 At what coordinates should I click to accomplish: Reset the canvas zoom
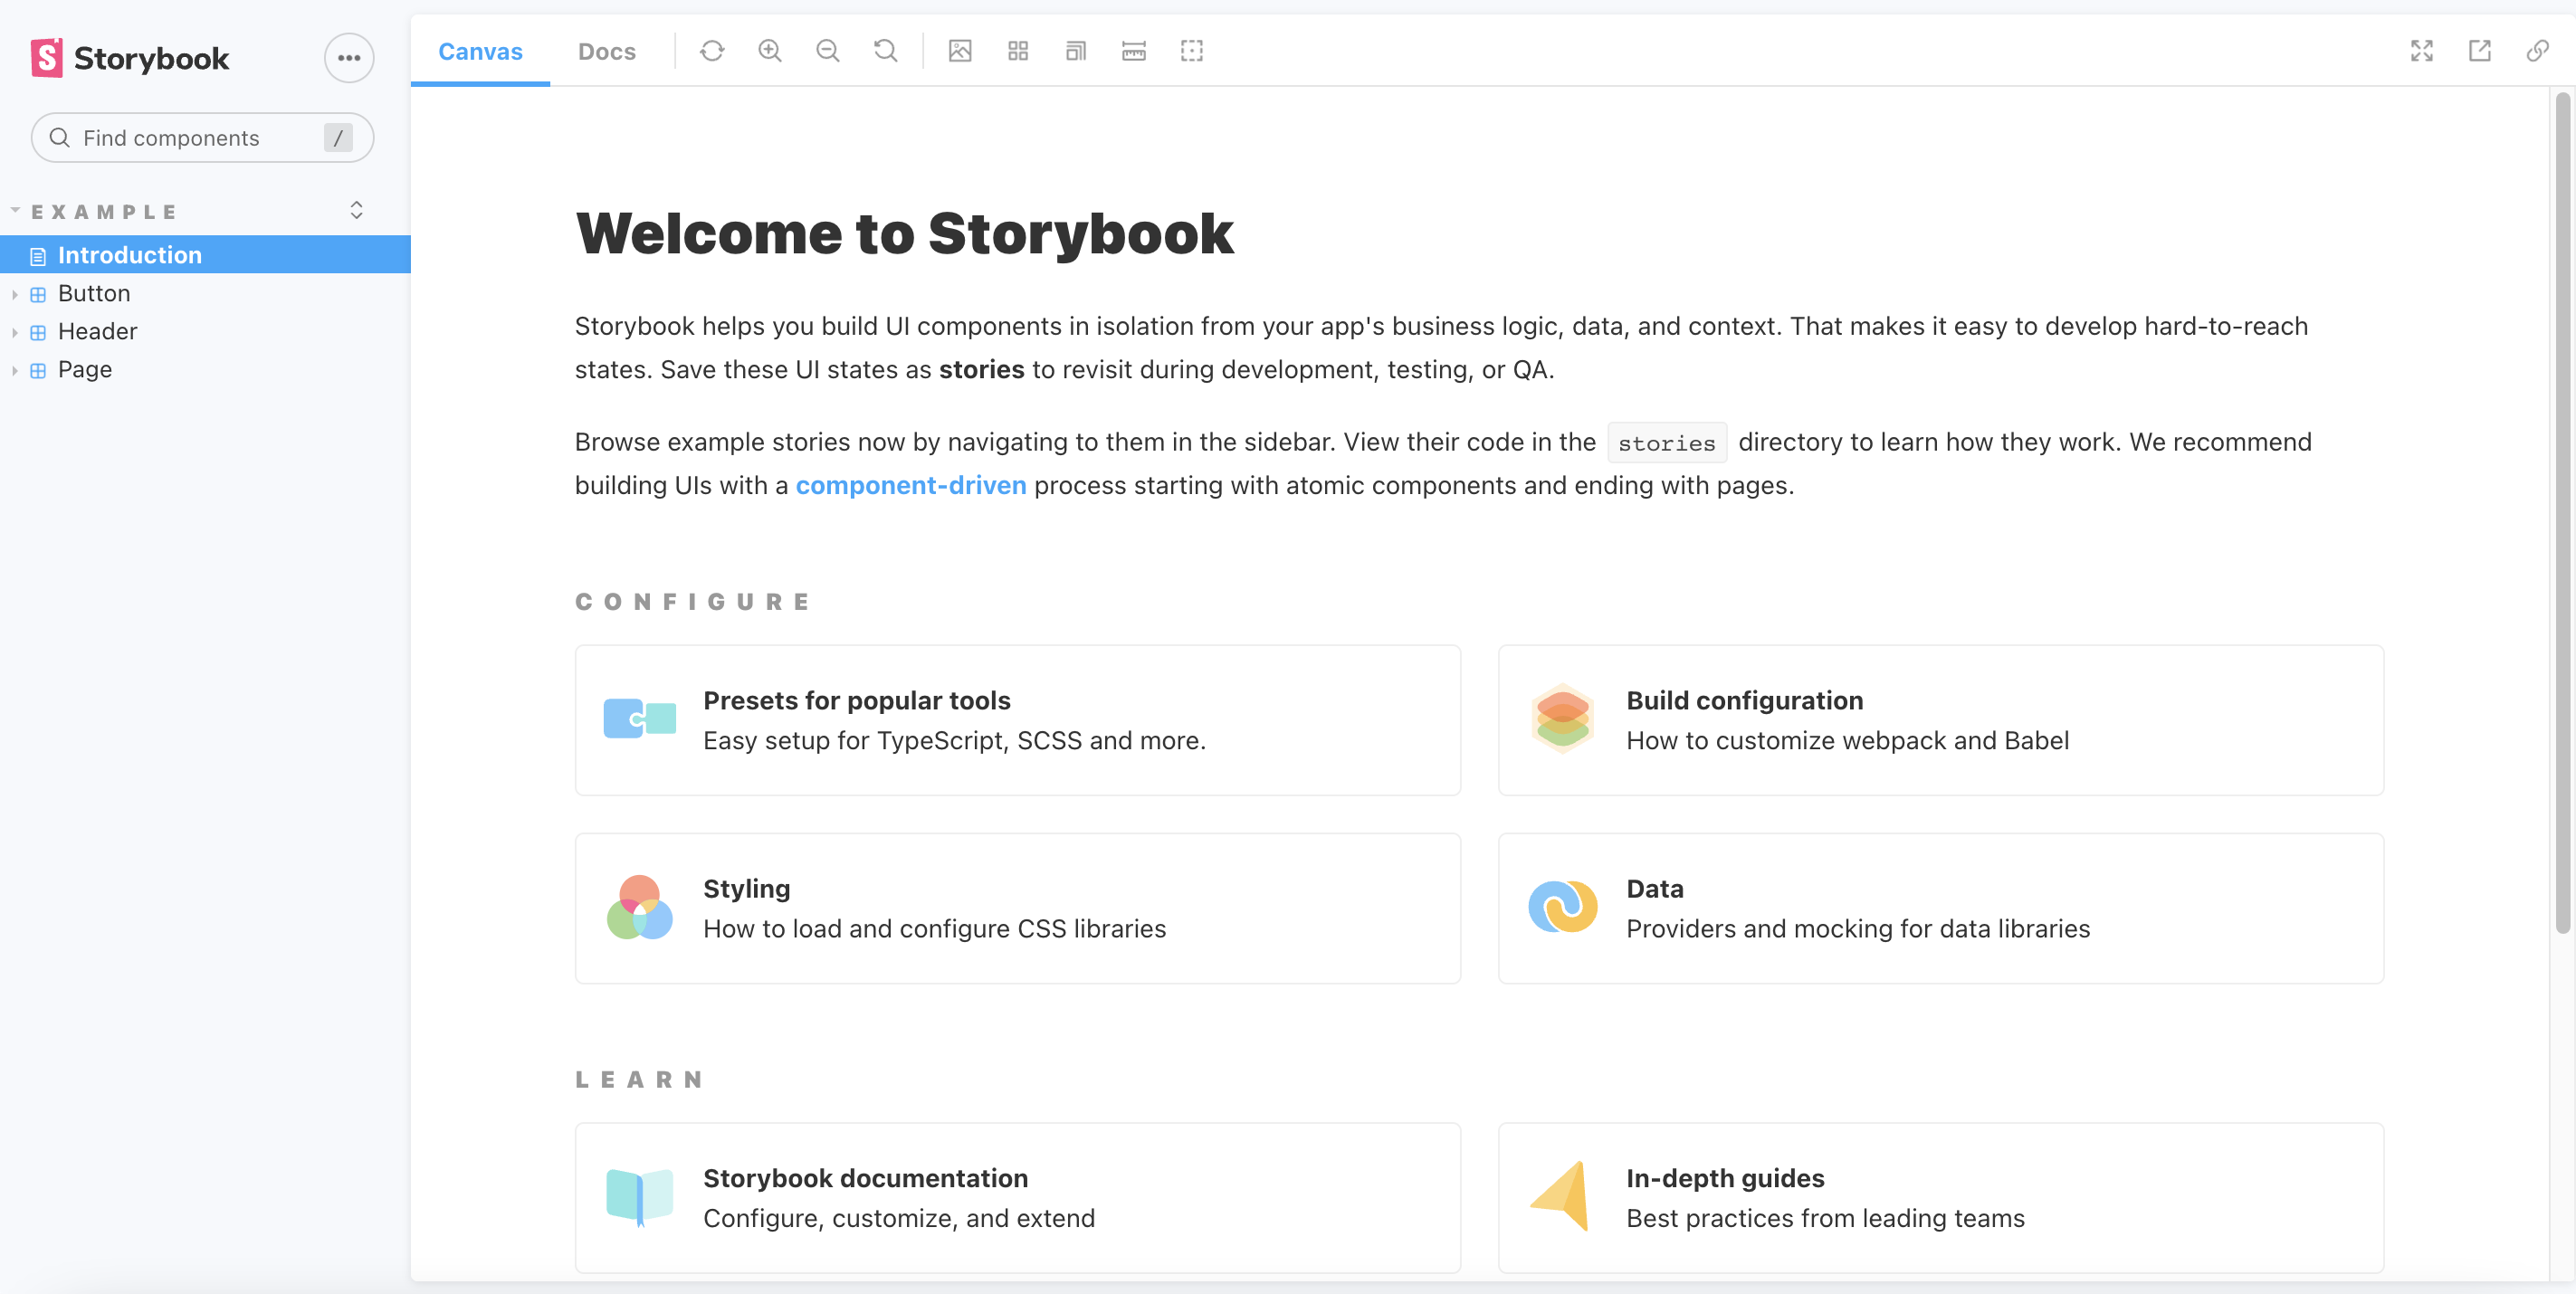(886, 51)
